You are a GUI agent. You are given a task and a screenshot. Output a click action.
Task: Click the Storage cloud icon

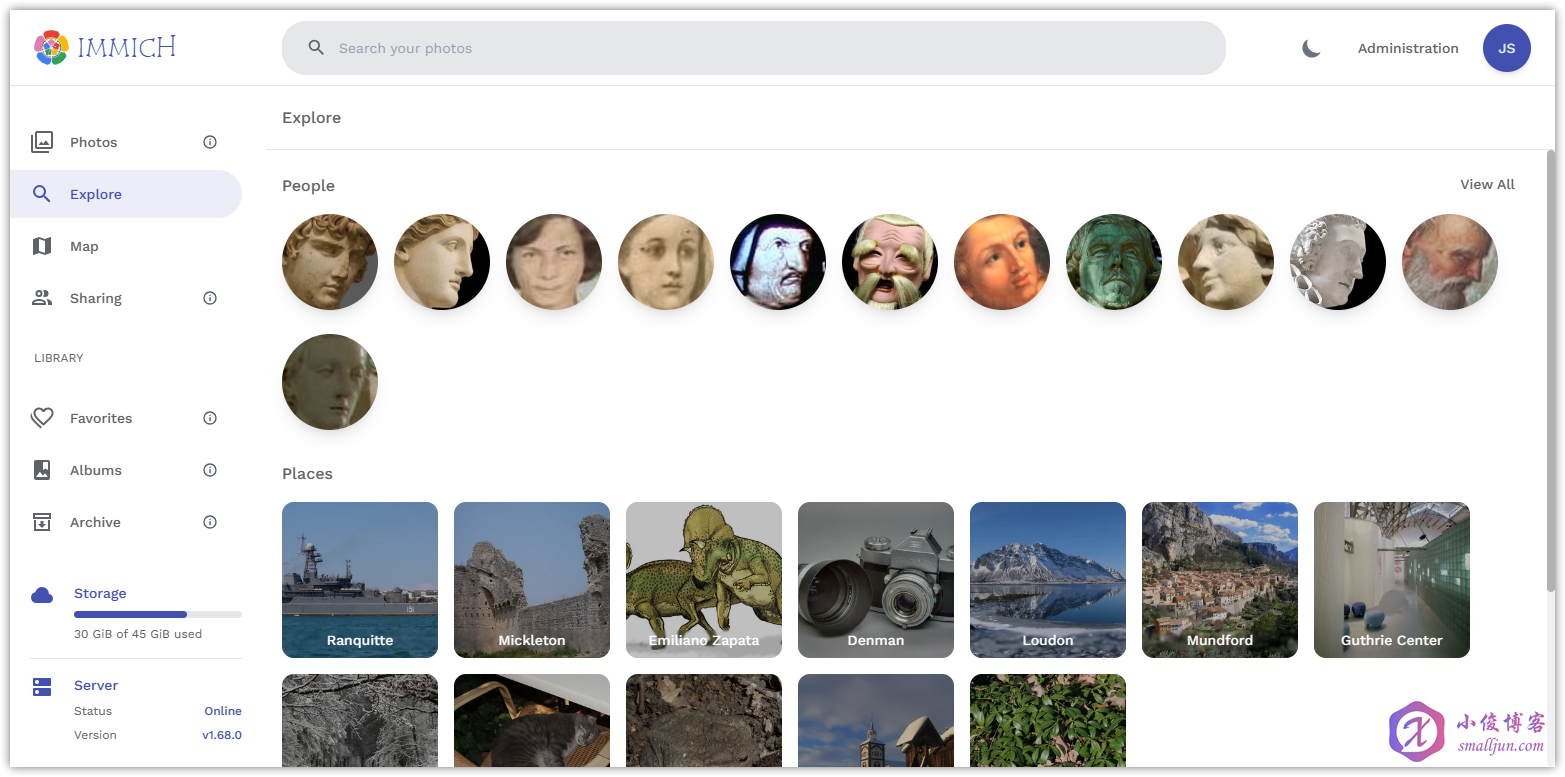(42, 595)
